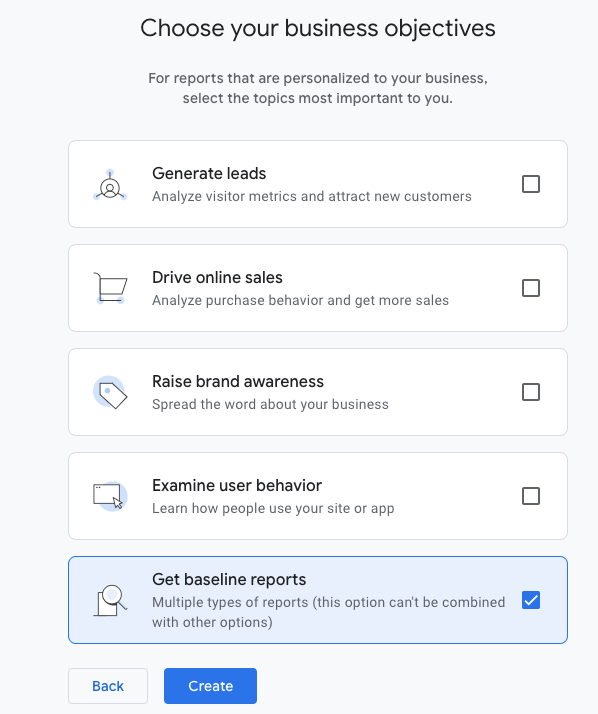Click the Generate leads person network icon

(110, 185)
